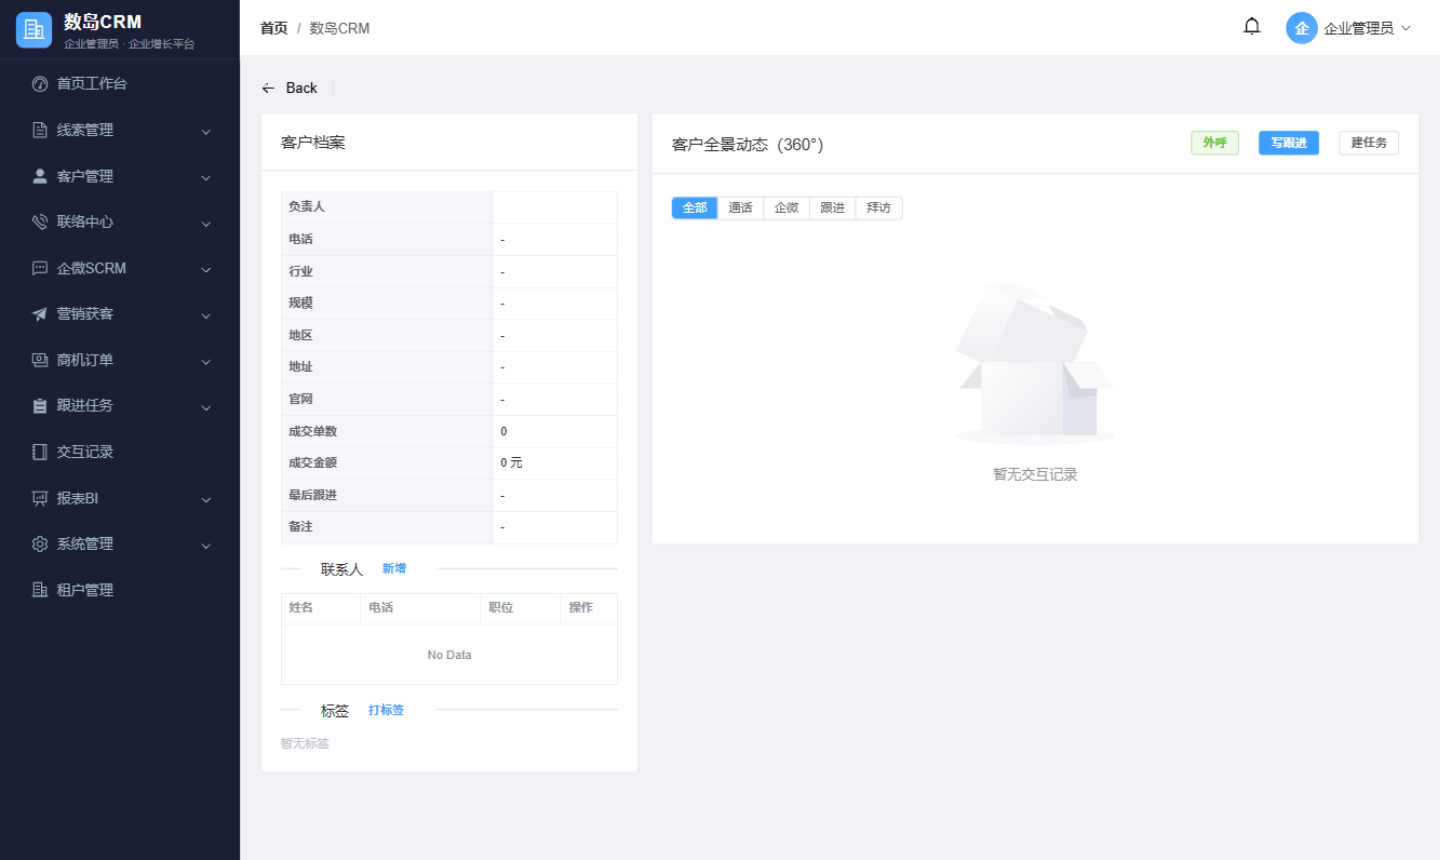1440x860 pixels.
Task: Click the 负责人 row label
Action: click(x=307, y=207)
